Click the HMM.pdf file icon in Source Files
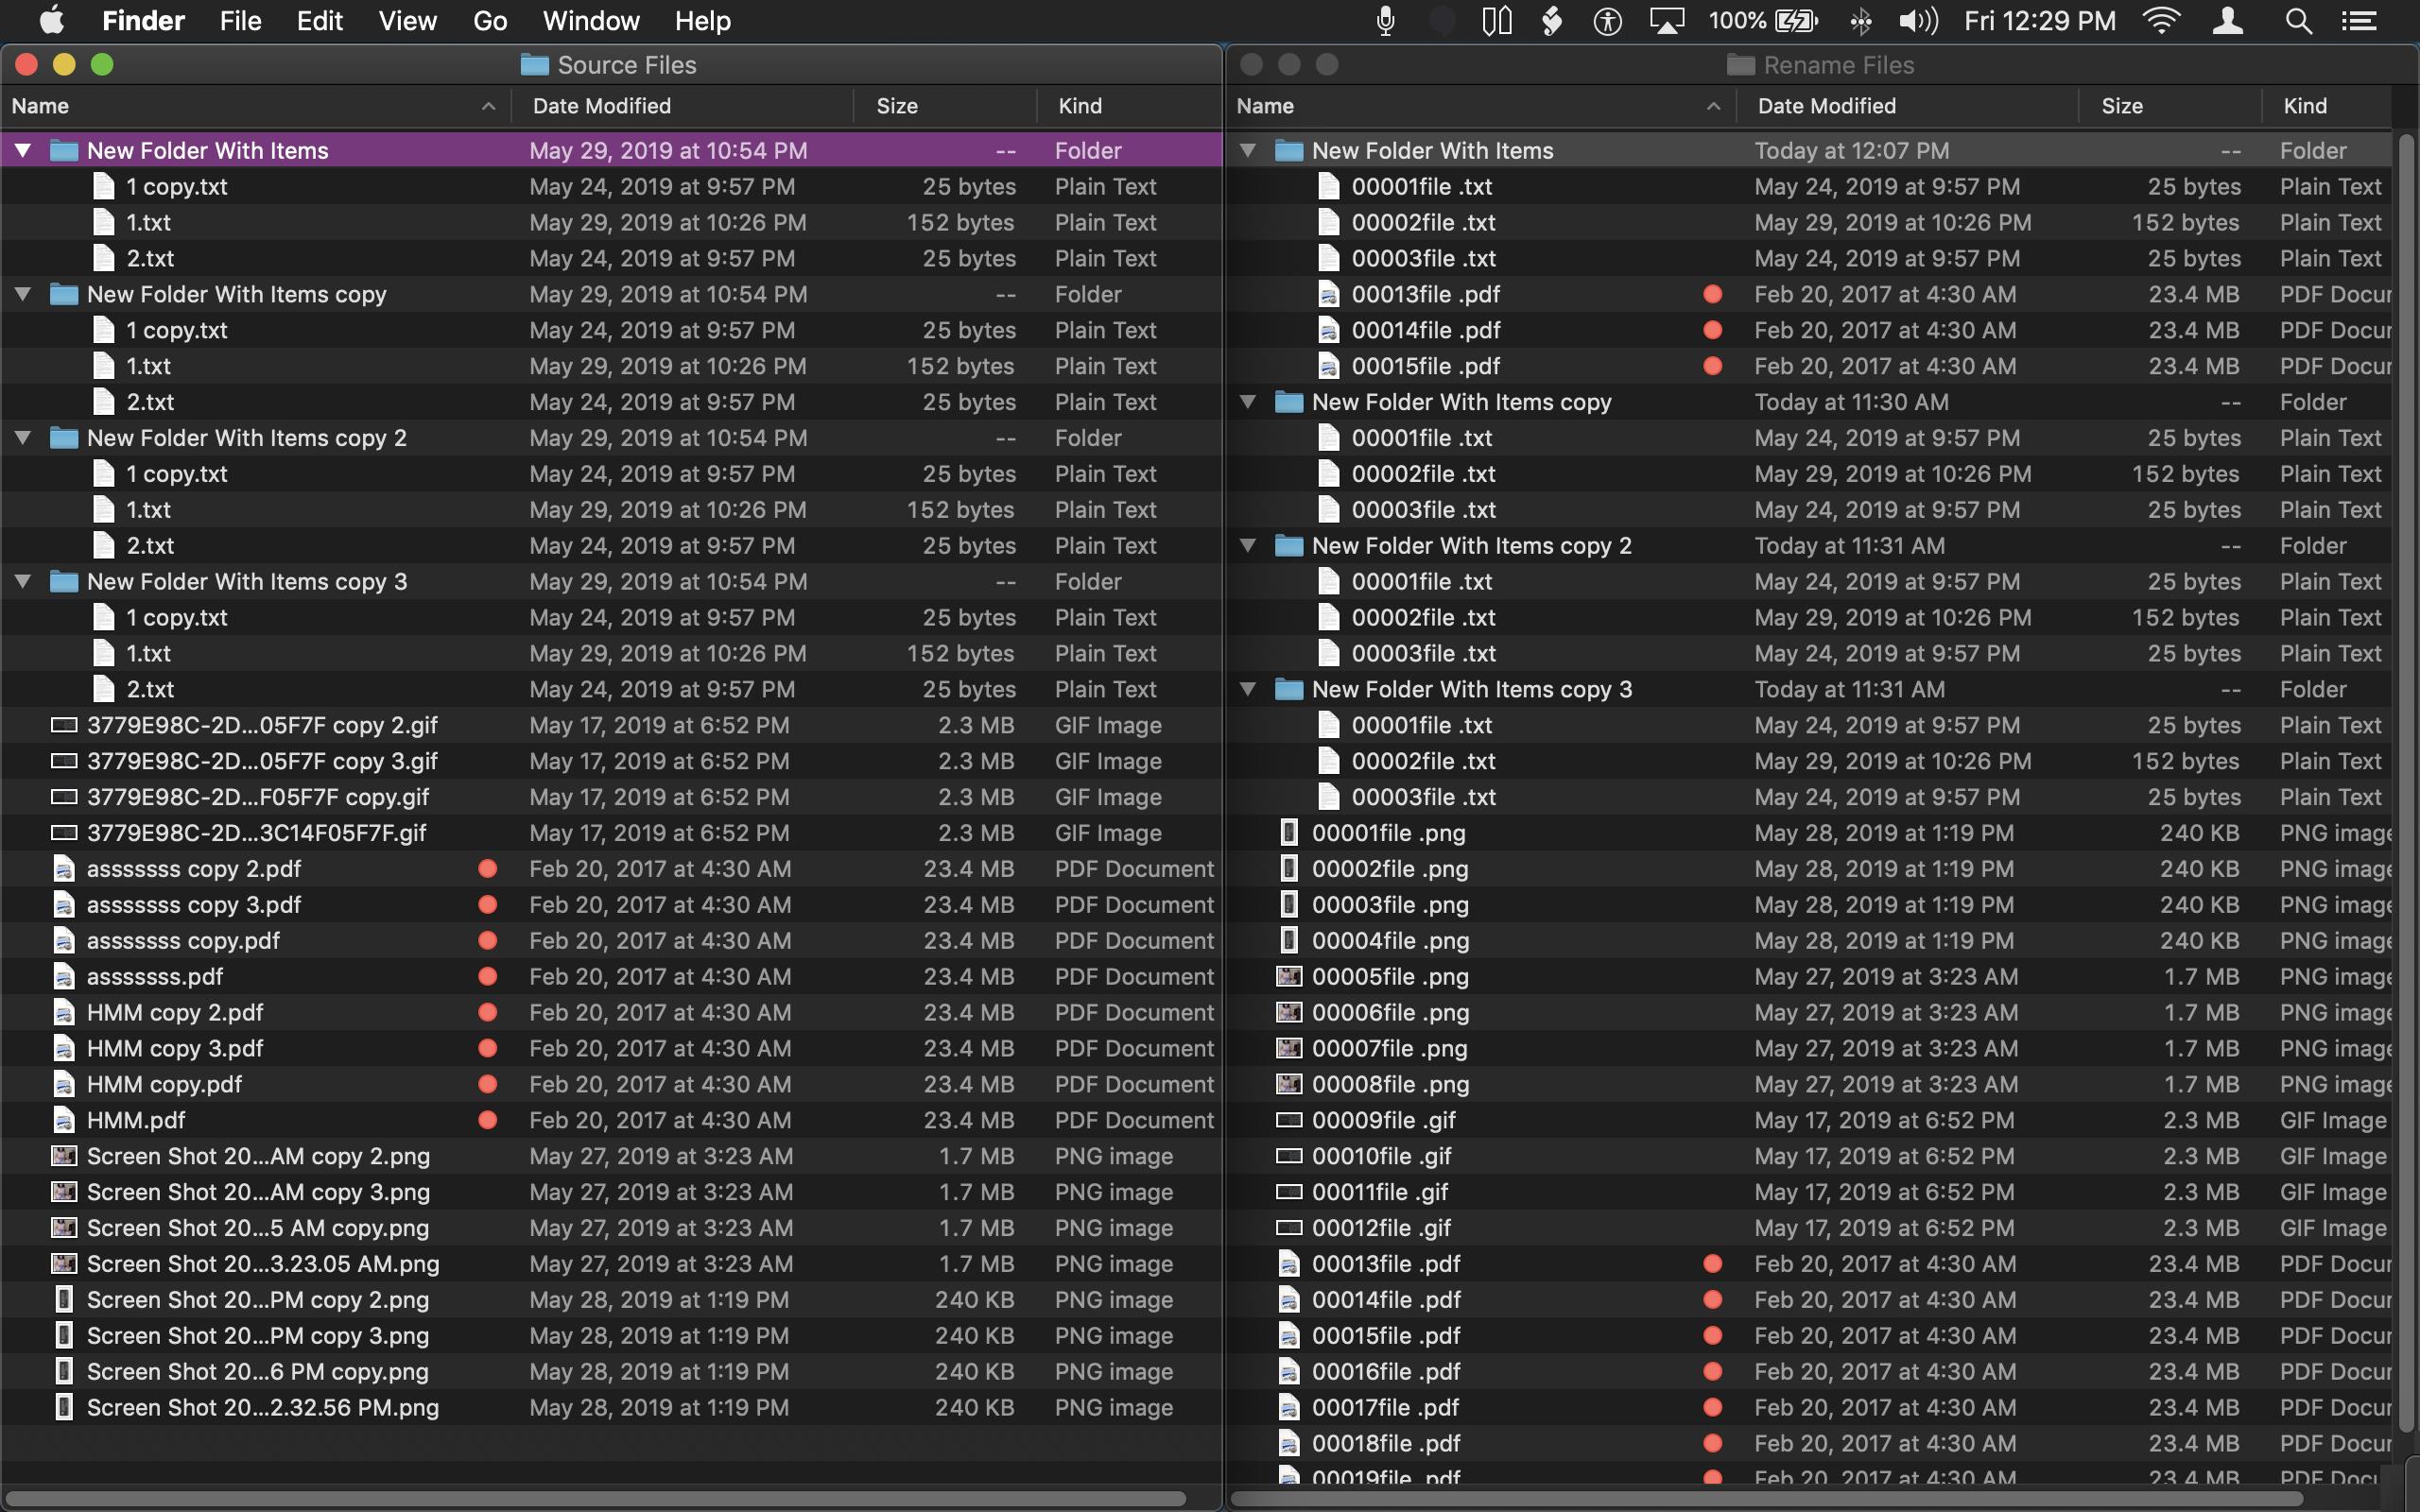The width and height of the screenshot is (2420, 1512). 64,1120
